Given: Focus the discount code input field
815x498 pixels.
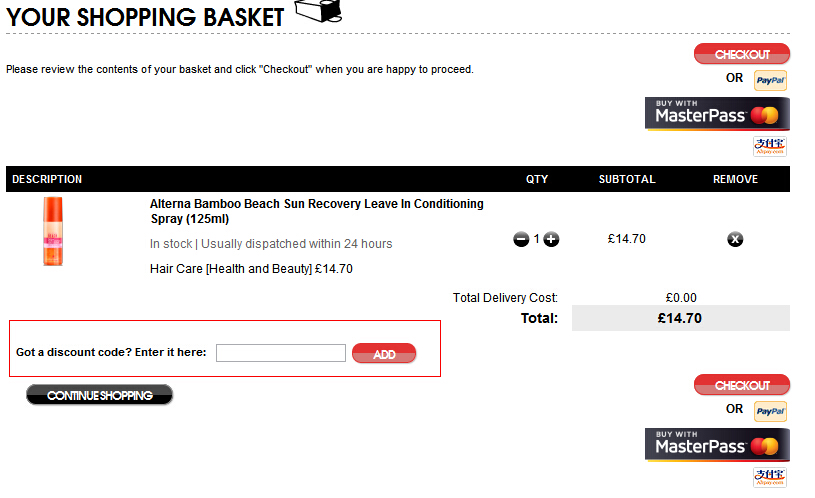Looking at the screenshot, I should 281,353.
